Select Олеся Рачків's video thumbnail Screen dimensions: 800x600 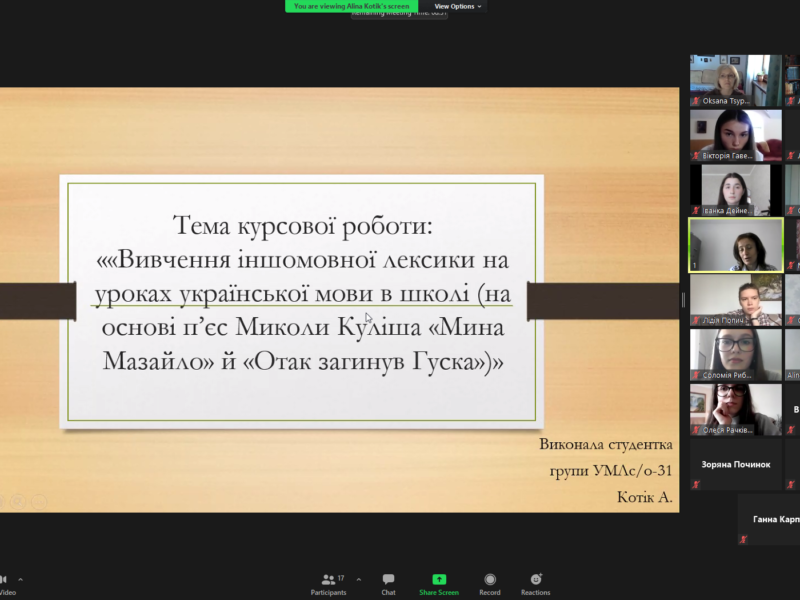pyautogui.click(x=735, y=410)
